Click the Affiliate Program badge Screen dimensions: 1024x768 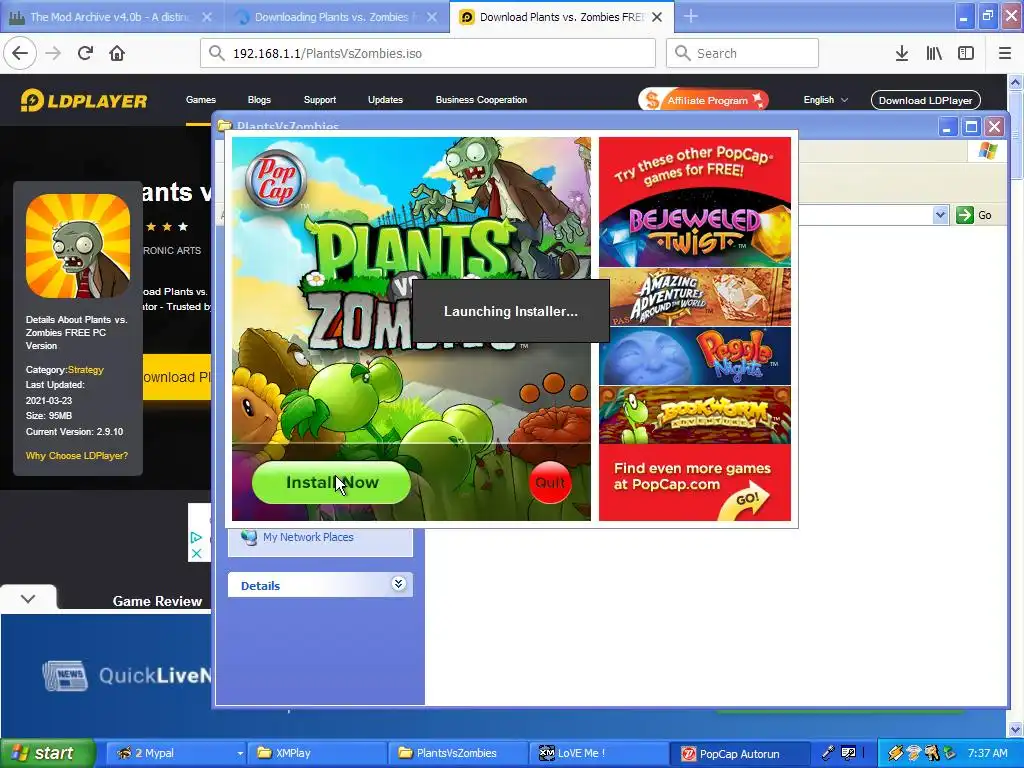coord(703,100)
